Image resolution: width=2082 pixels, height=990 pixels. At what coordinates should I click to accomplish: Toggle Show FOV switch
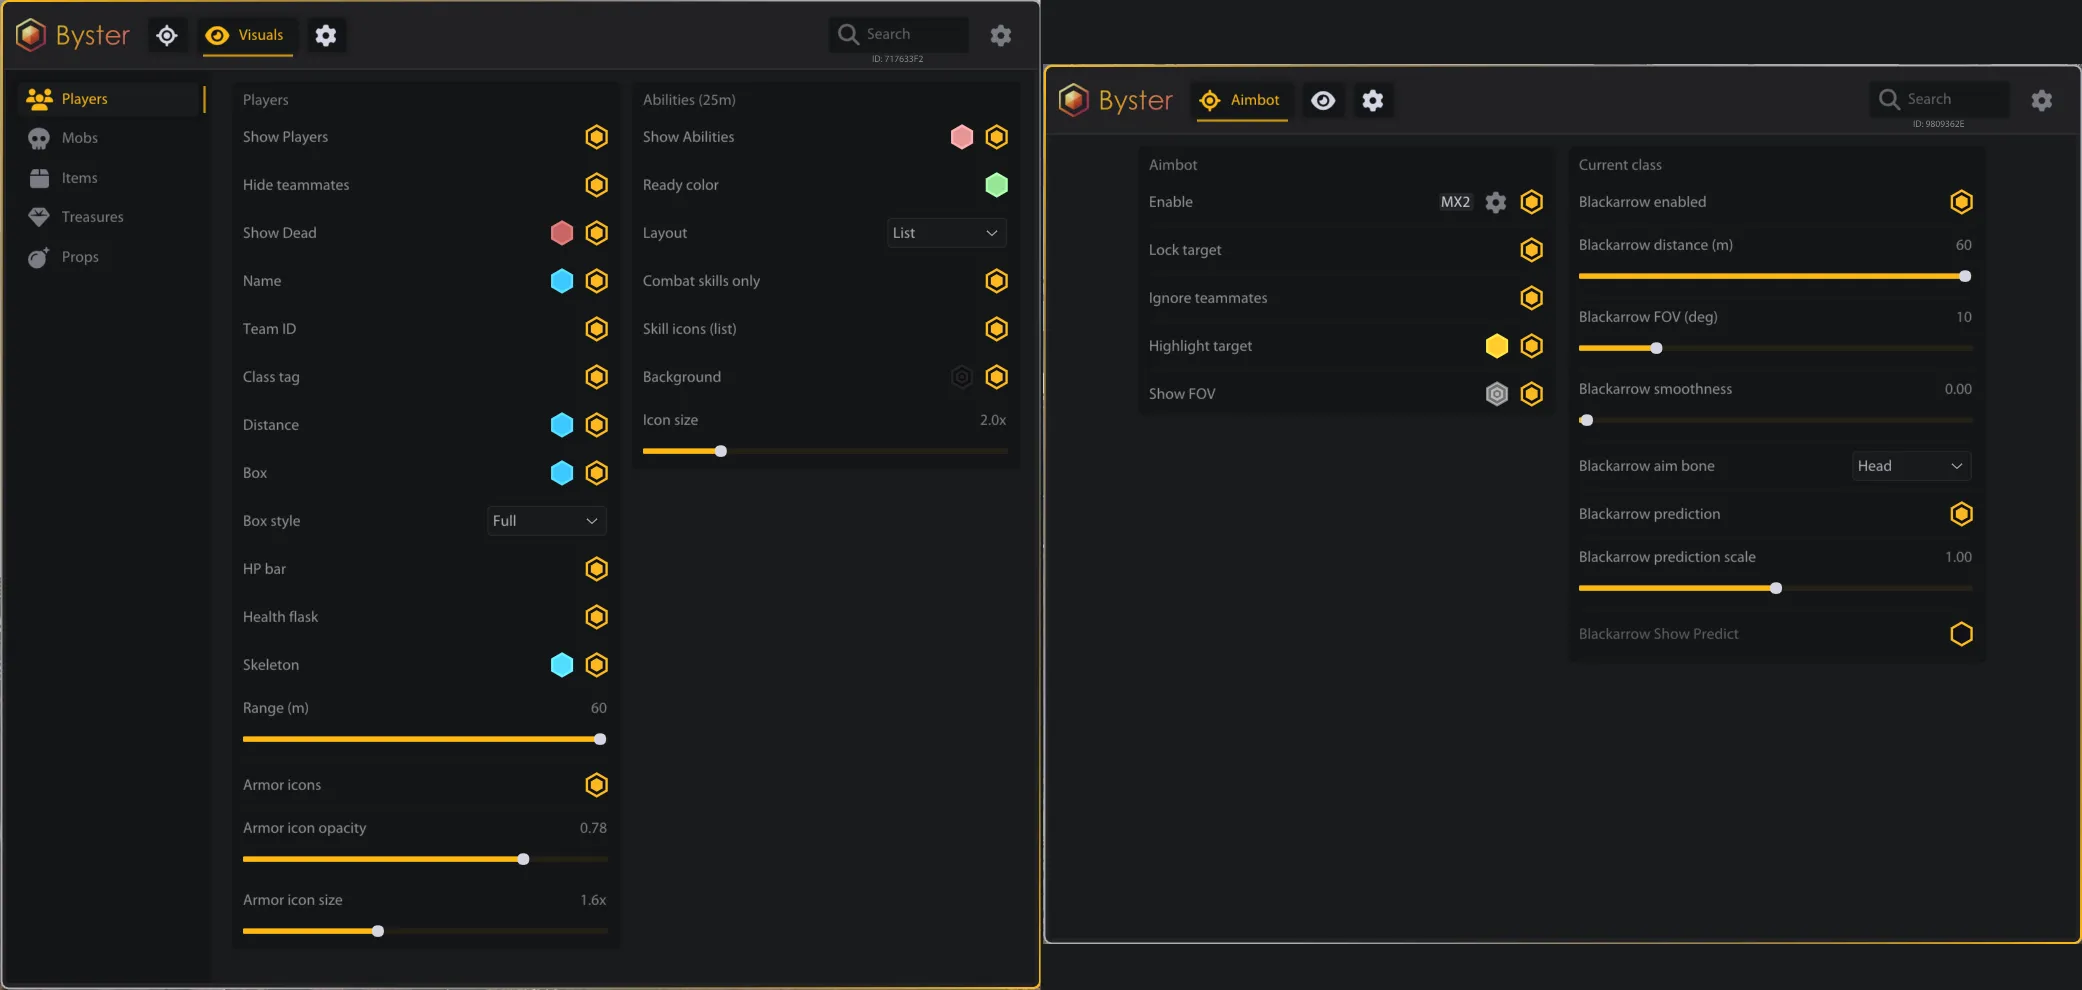[1532, 394]
